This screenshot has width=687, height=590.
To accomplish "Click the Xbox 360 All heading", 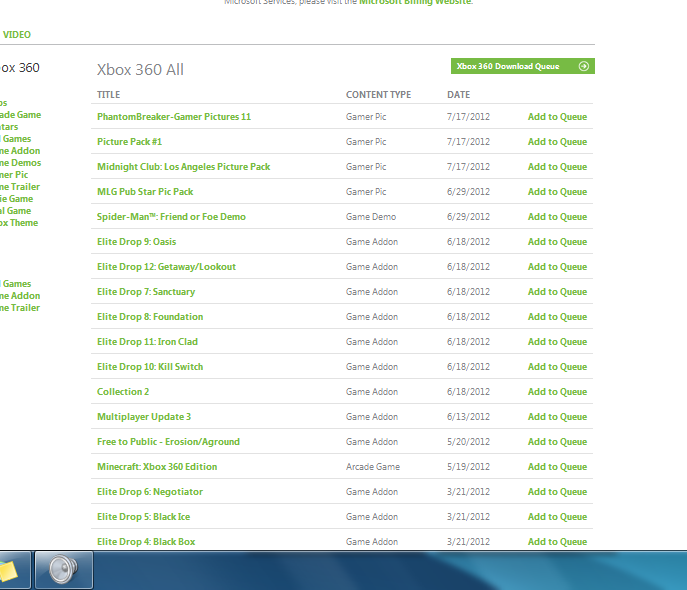I will [x=140, y=70].
